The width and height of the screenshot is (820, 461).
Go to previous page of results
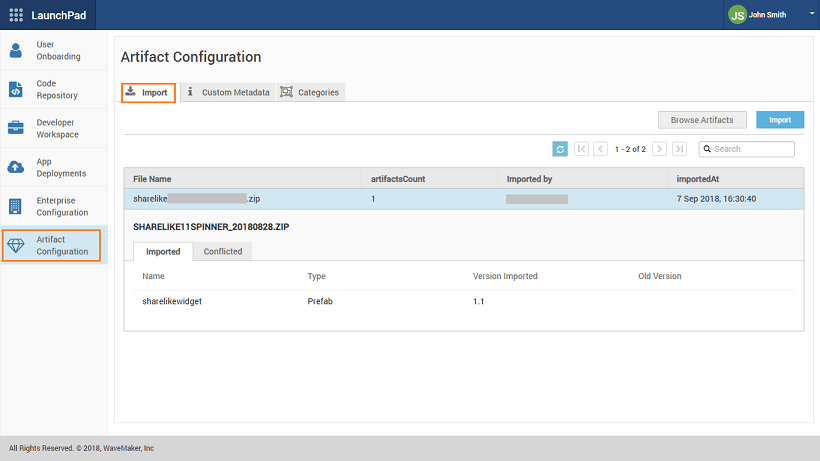[x=600, y=149]
